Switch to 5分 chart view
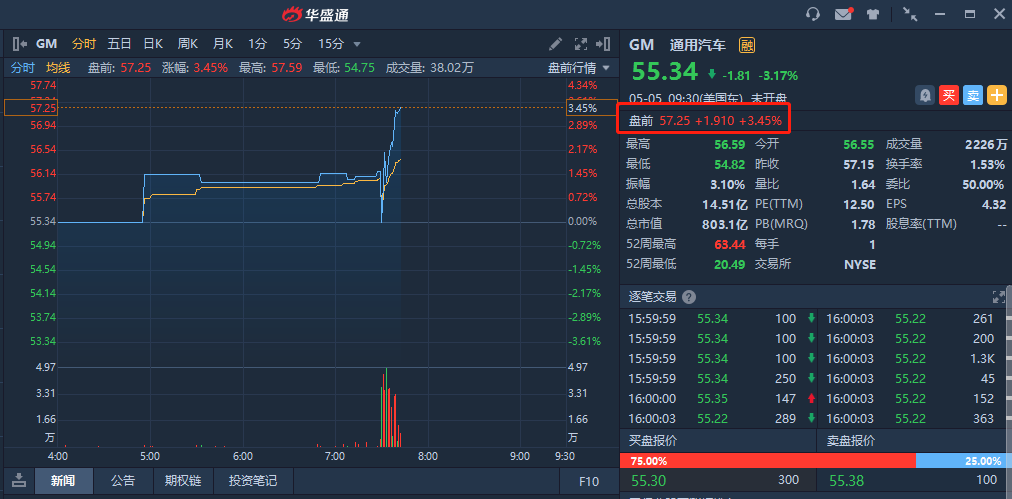The width and height of the screenshot is (1012, 499). pos(292,44)
